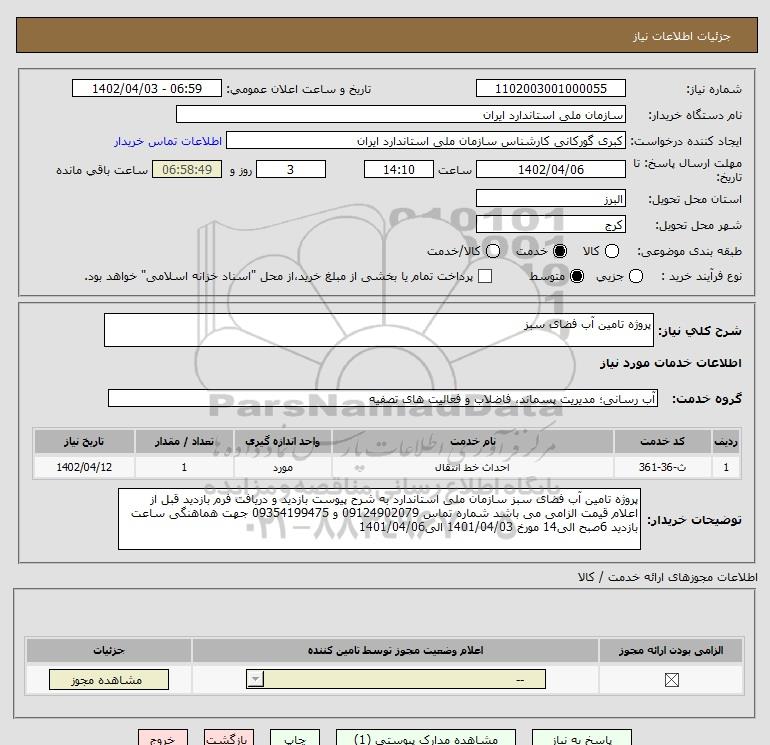Click the public announcement date field 1402/04/03

tap(147, 88)
